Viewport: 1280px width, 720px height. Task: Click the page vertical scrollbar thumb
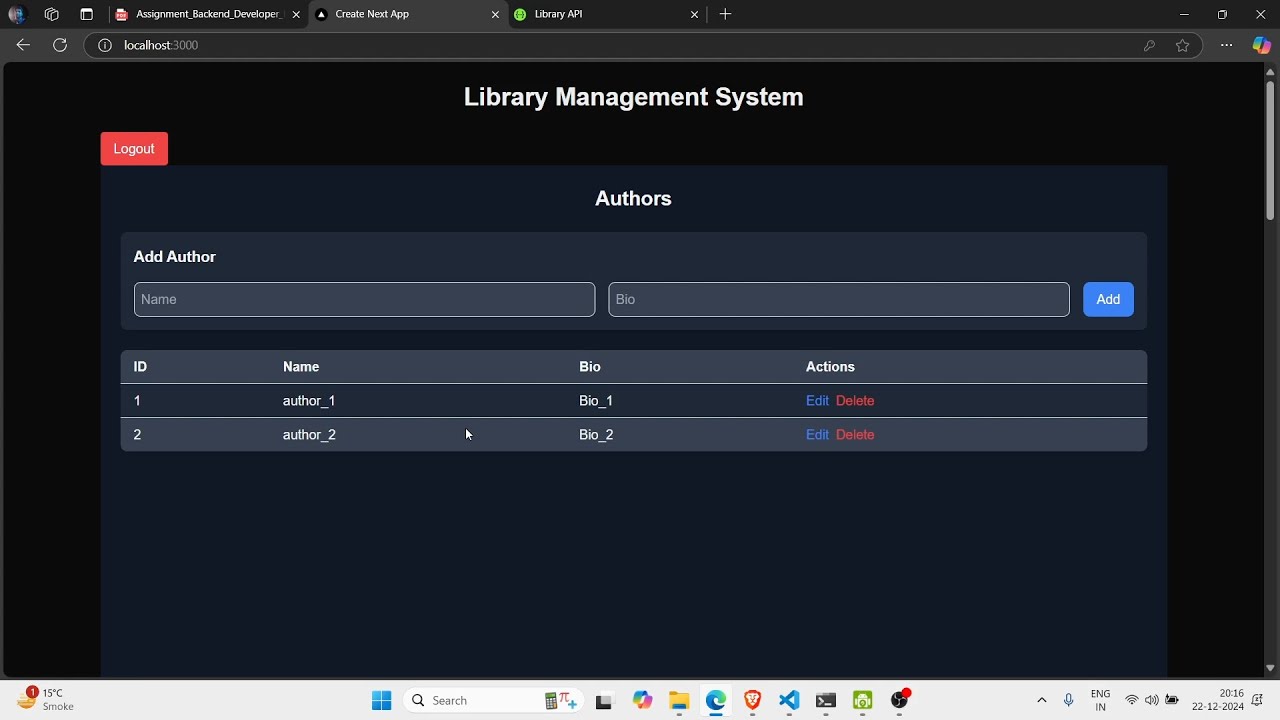tap(1270, 150)
